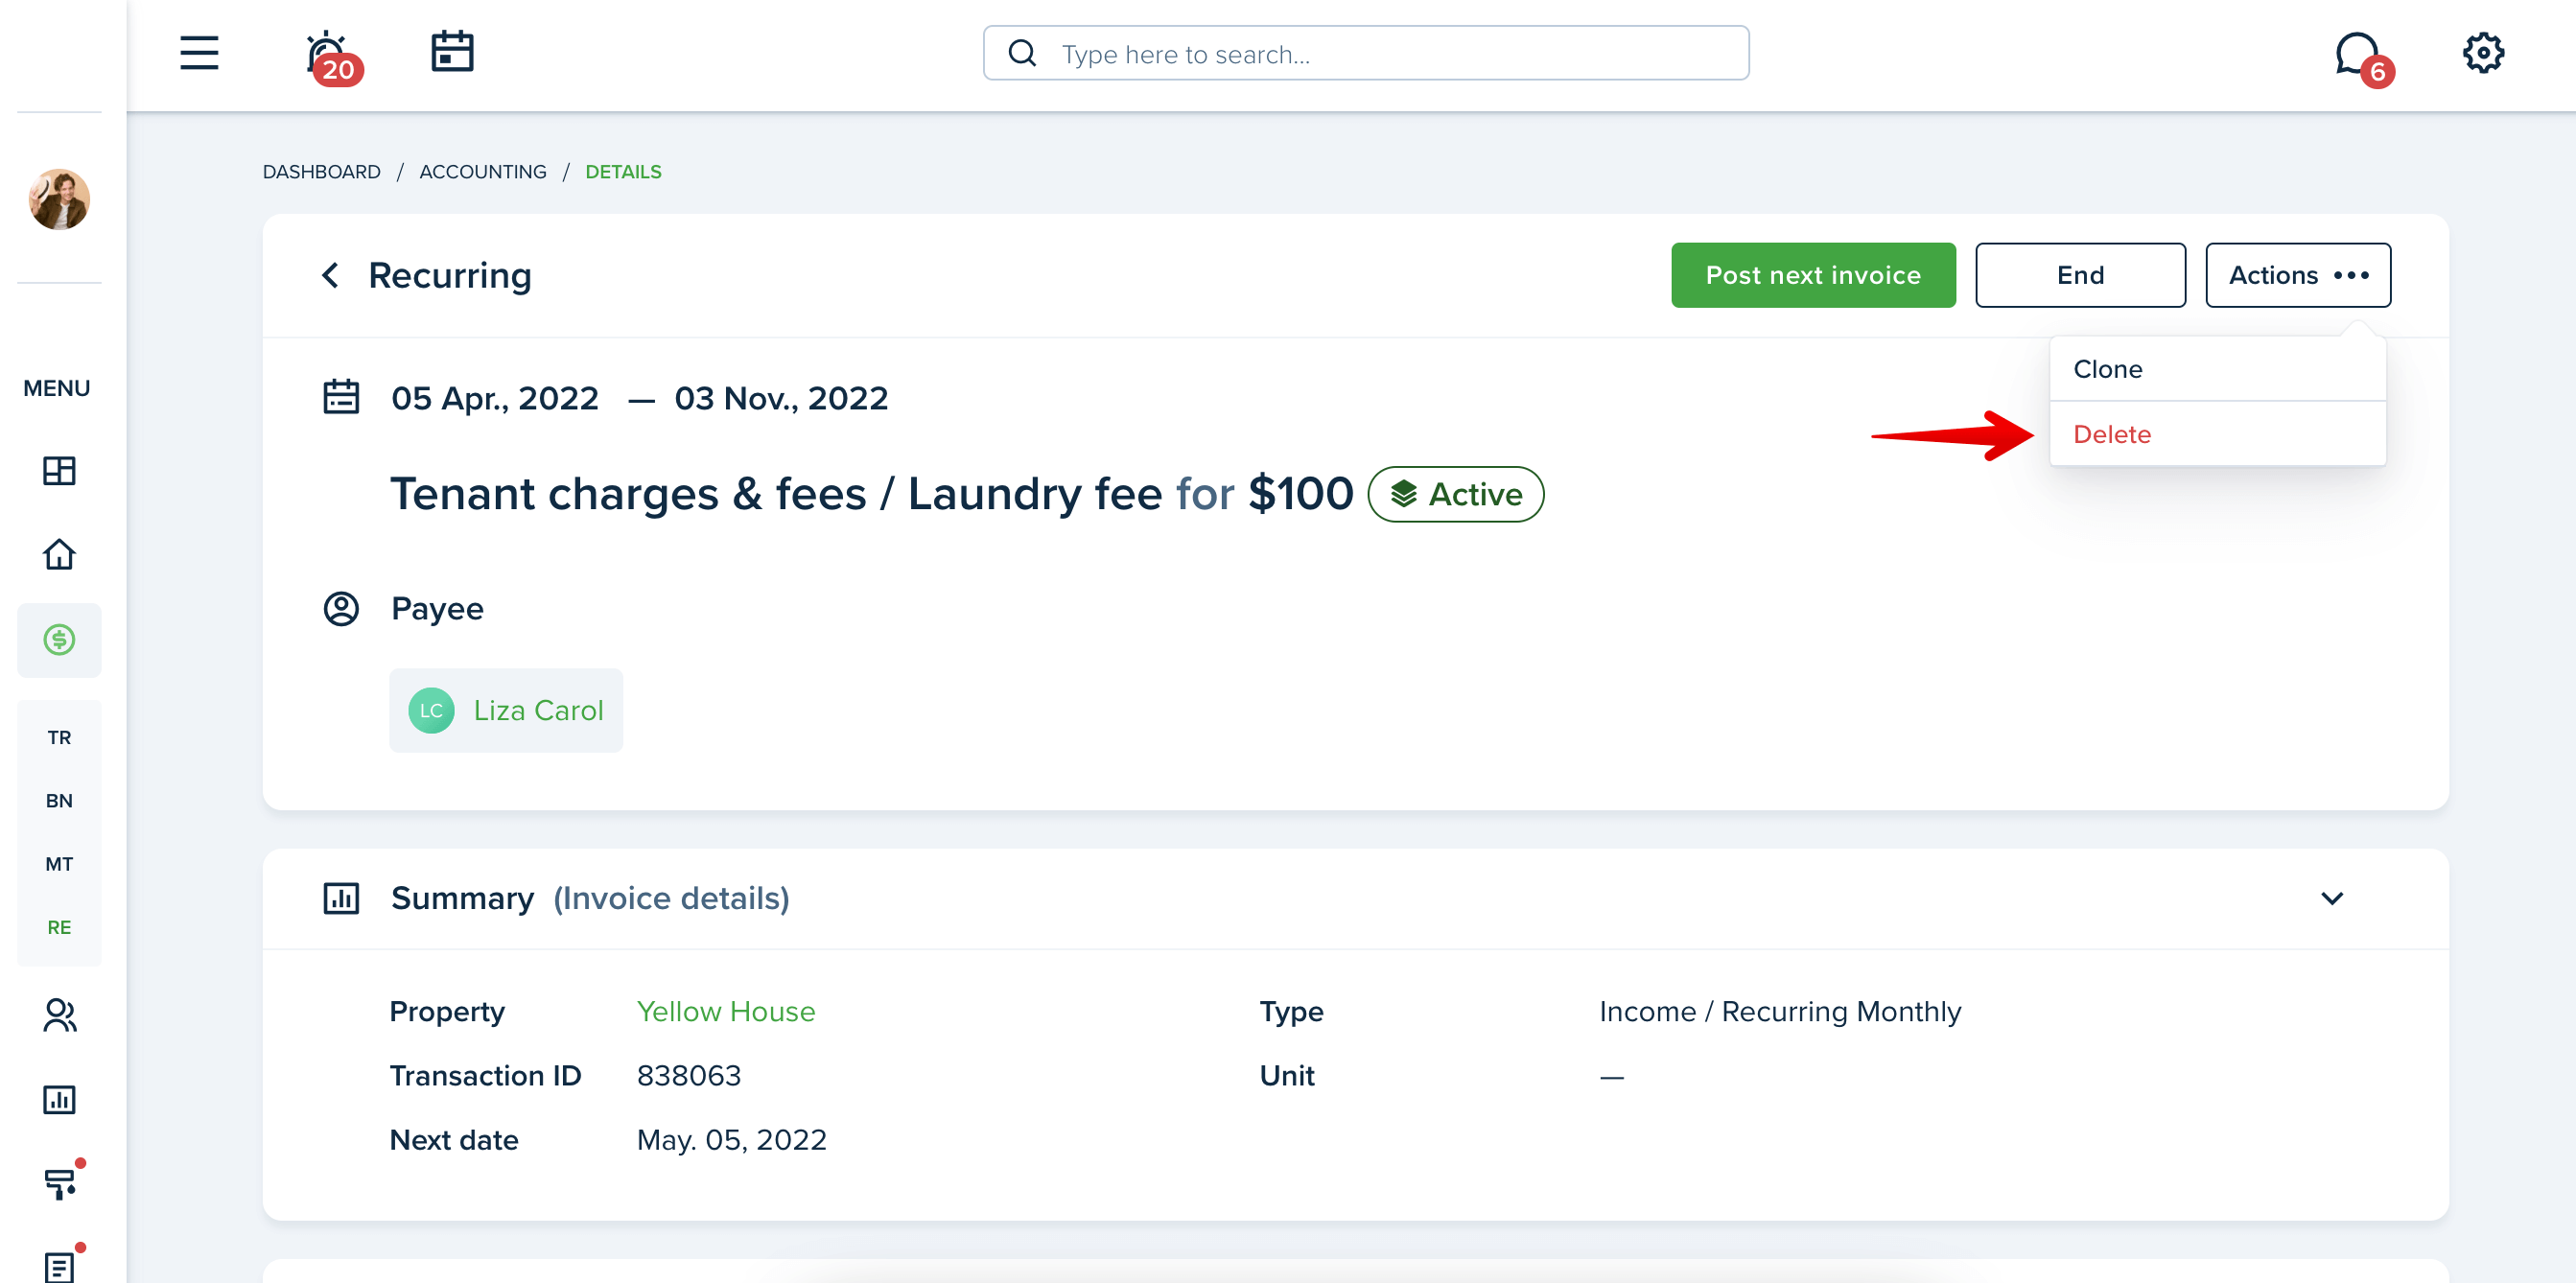Open the alarm notifications with 20 badge
Screen dimensions: 2576x1283
coord(332,56)
